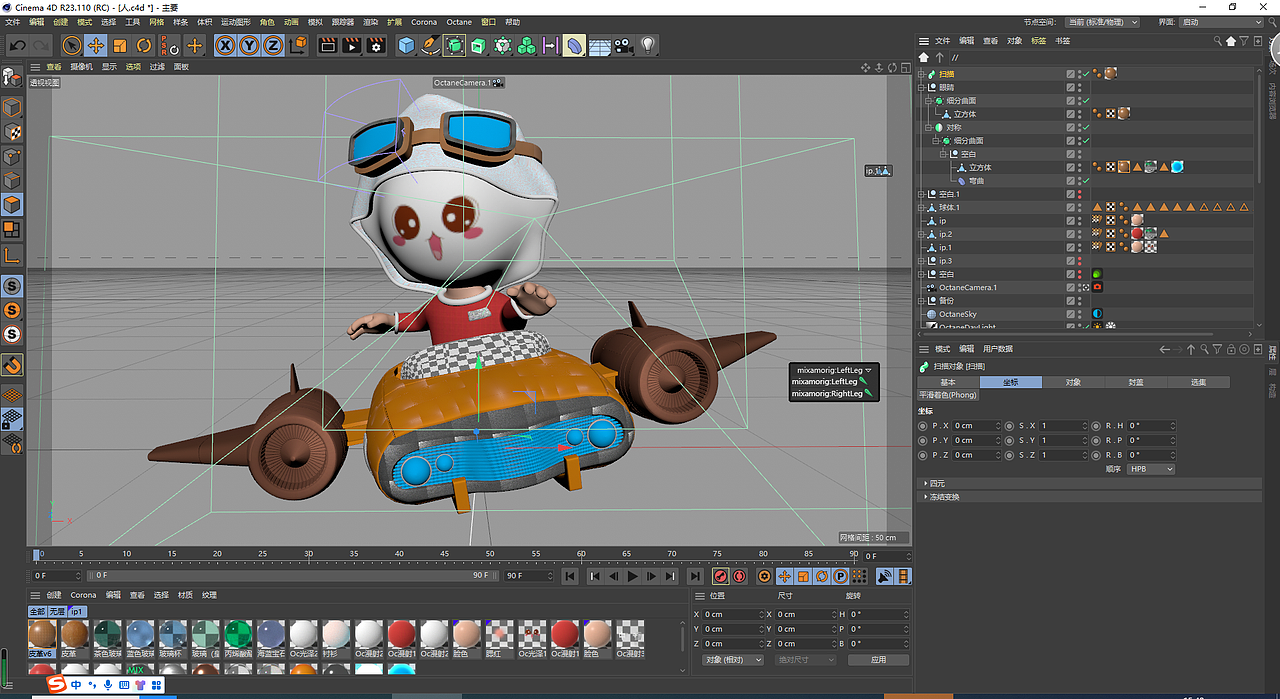
Task: Play the animation forward
Action: coord(633,576)
